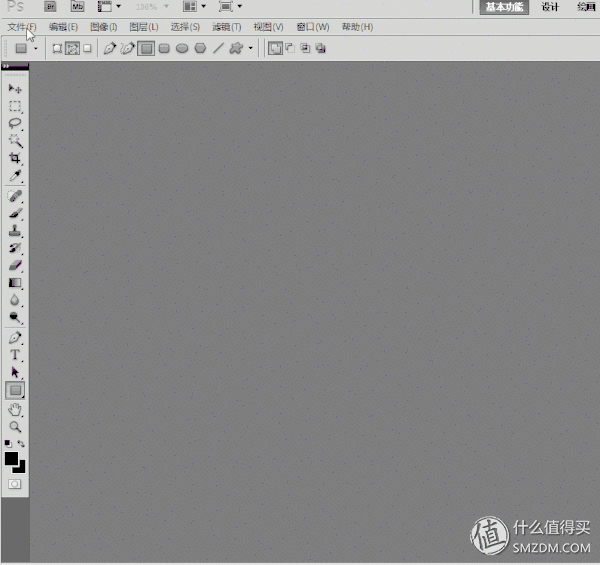Open the 帮助(H) menu
This screenshot has width=600, height=565.
[357, 27]
